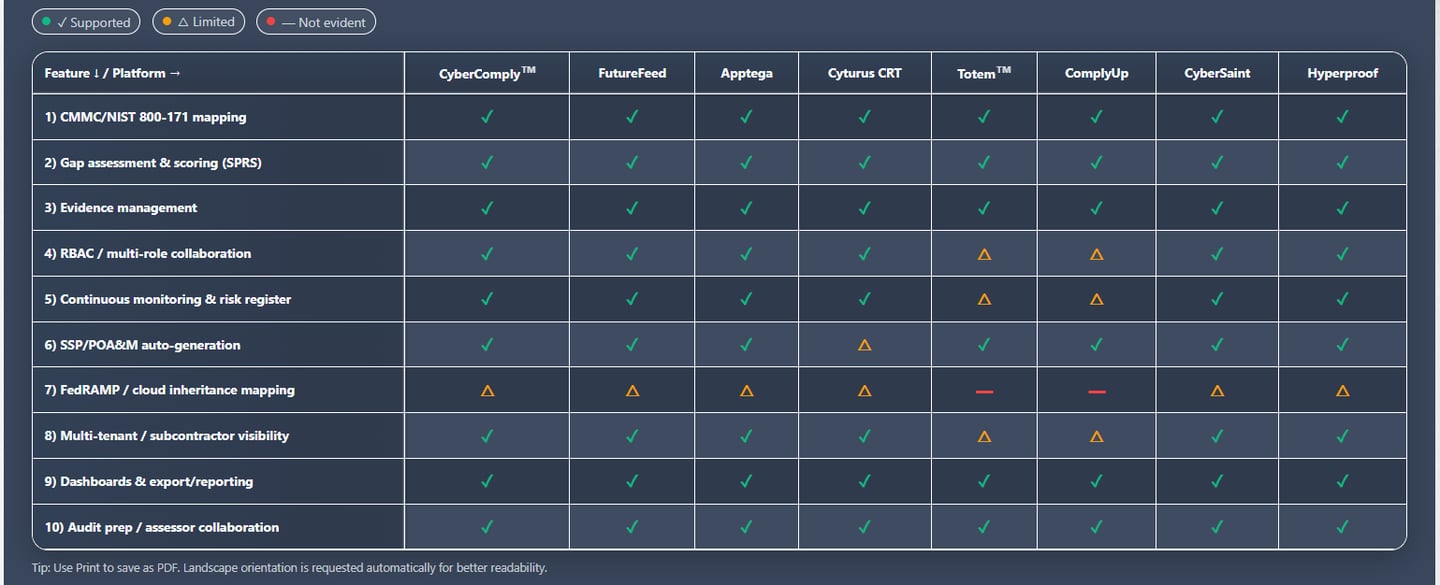Select the Cyturus CRT column header

pyautogui.click(x=864, y=73)
